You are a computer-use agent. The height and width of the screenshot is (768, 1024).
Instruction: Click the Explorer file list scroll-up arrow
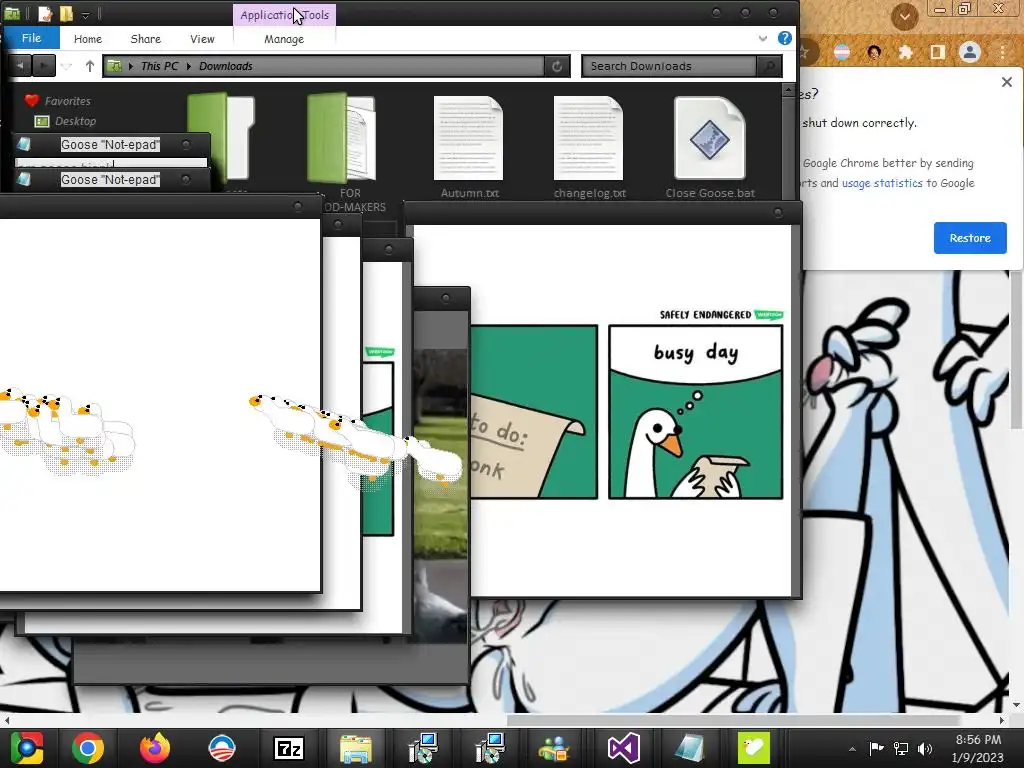pyautogui.click(x=788, y=90)
